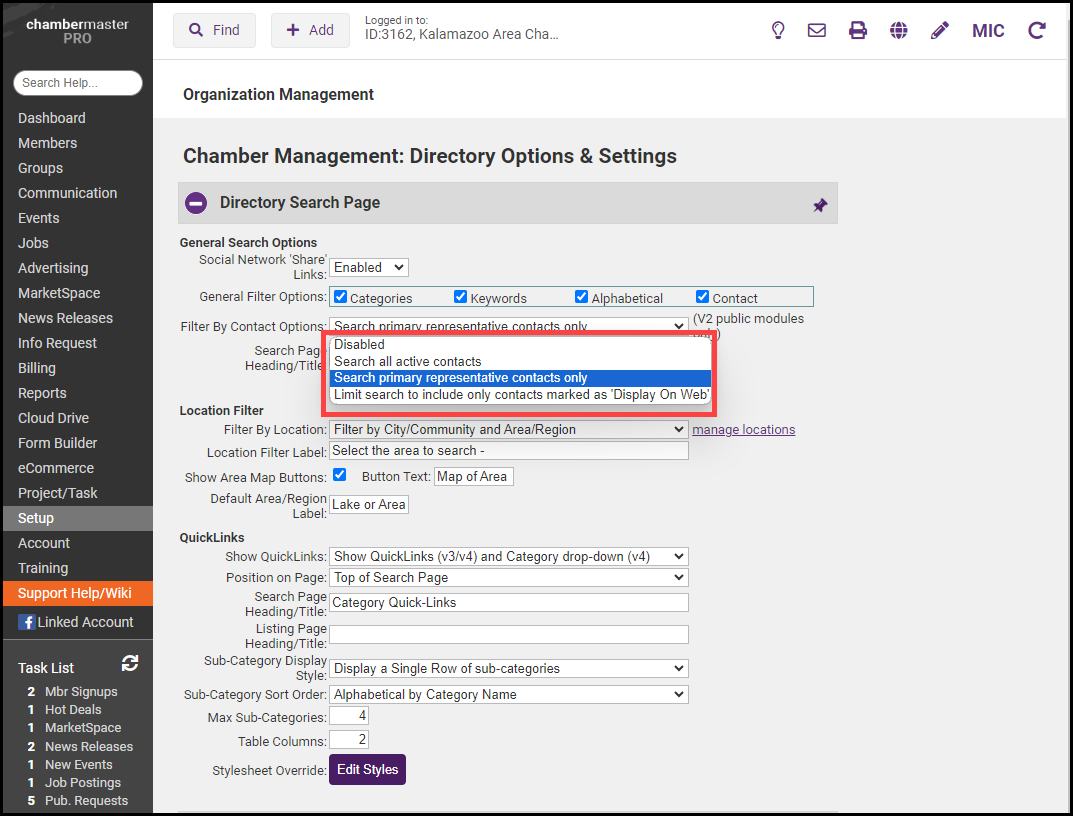Viewport: 1073px width, 816px height.
Task: Open the Filter By Location dropdown
Action: point(508,430)
